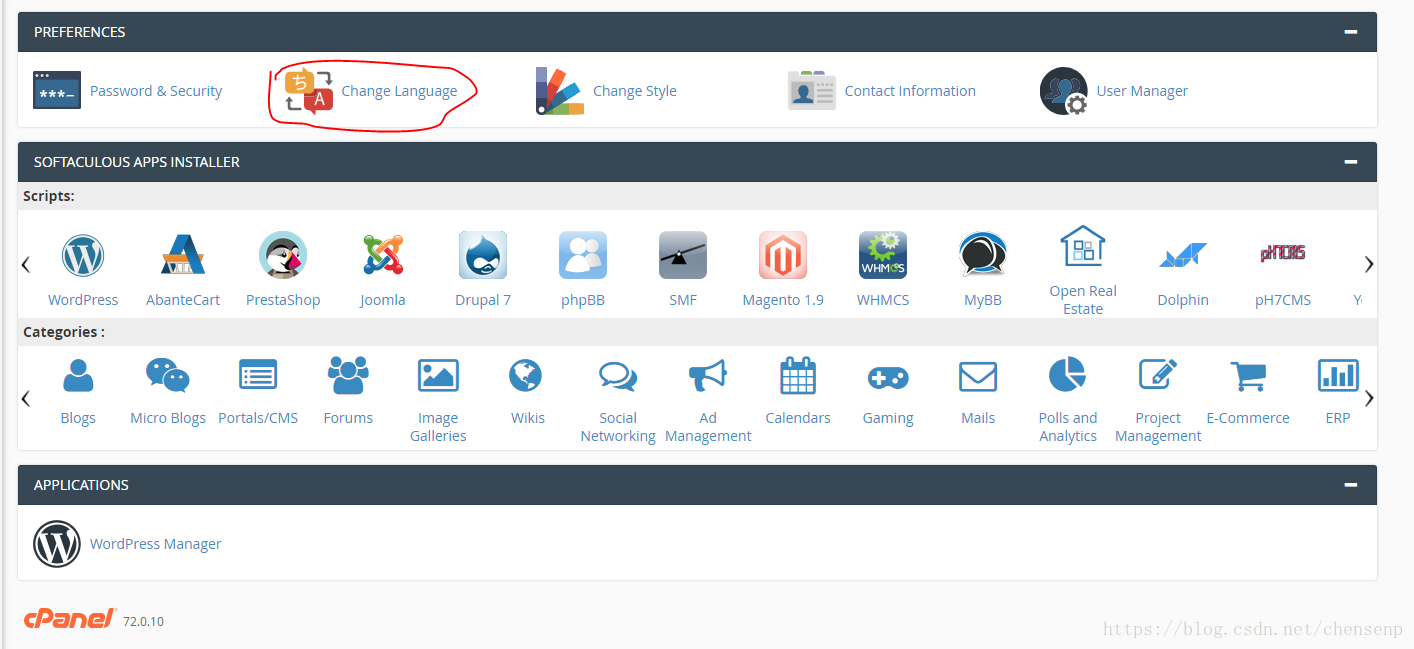Collapse the Softaculous Apps Installer section
Viewport: 1414px width, 649px height.
tap(1351, 162)
